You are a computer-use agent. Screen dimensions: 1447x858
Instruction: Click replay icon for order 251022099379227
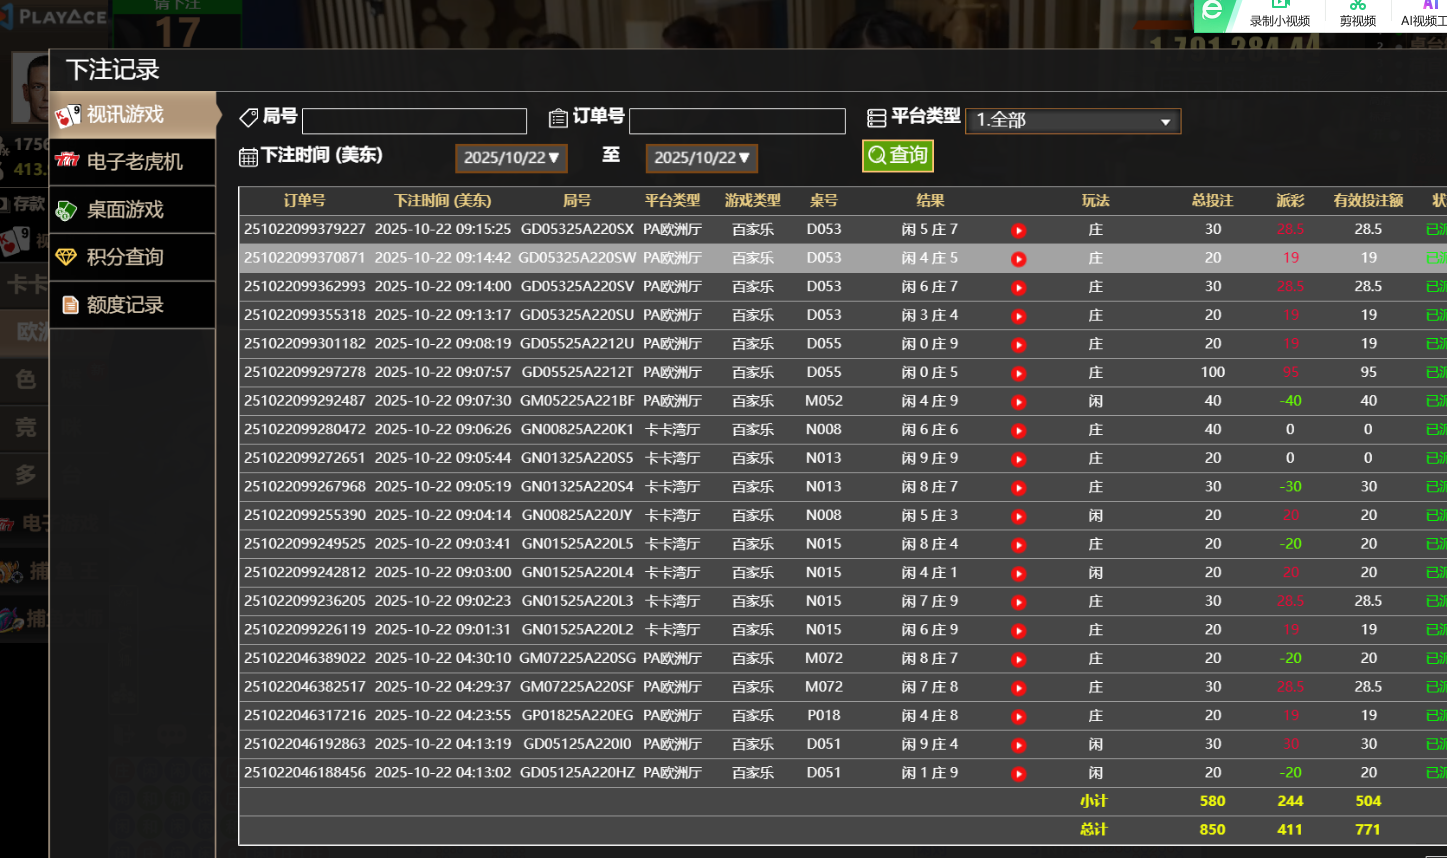tap(1018, 230)
